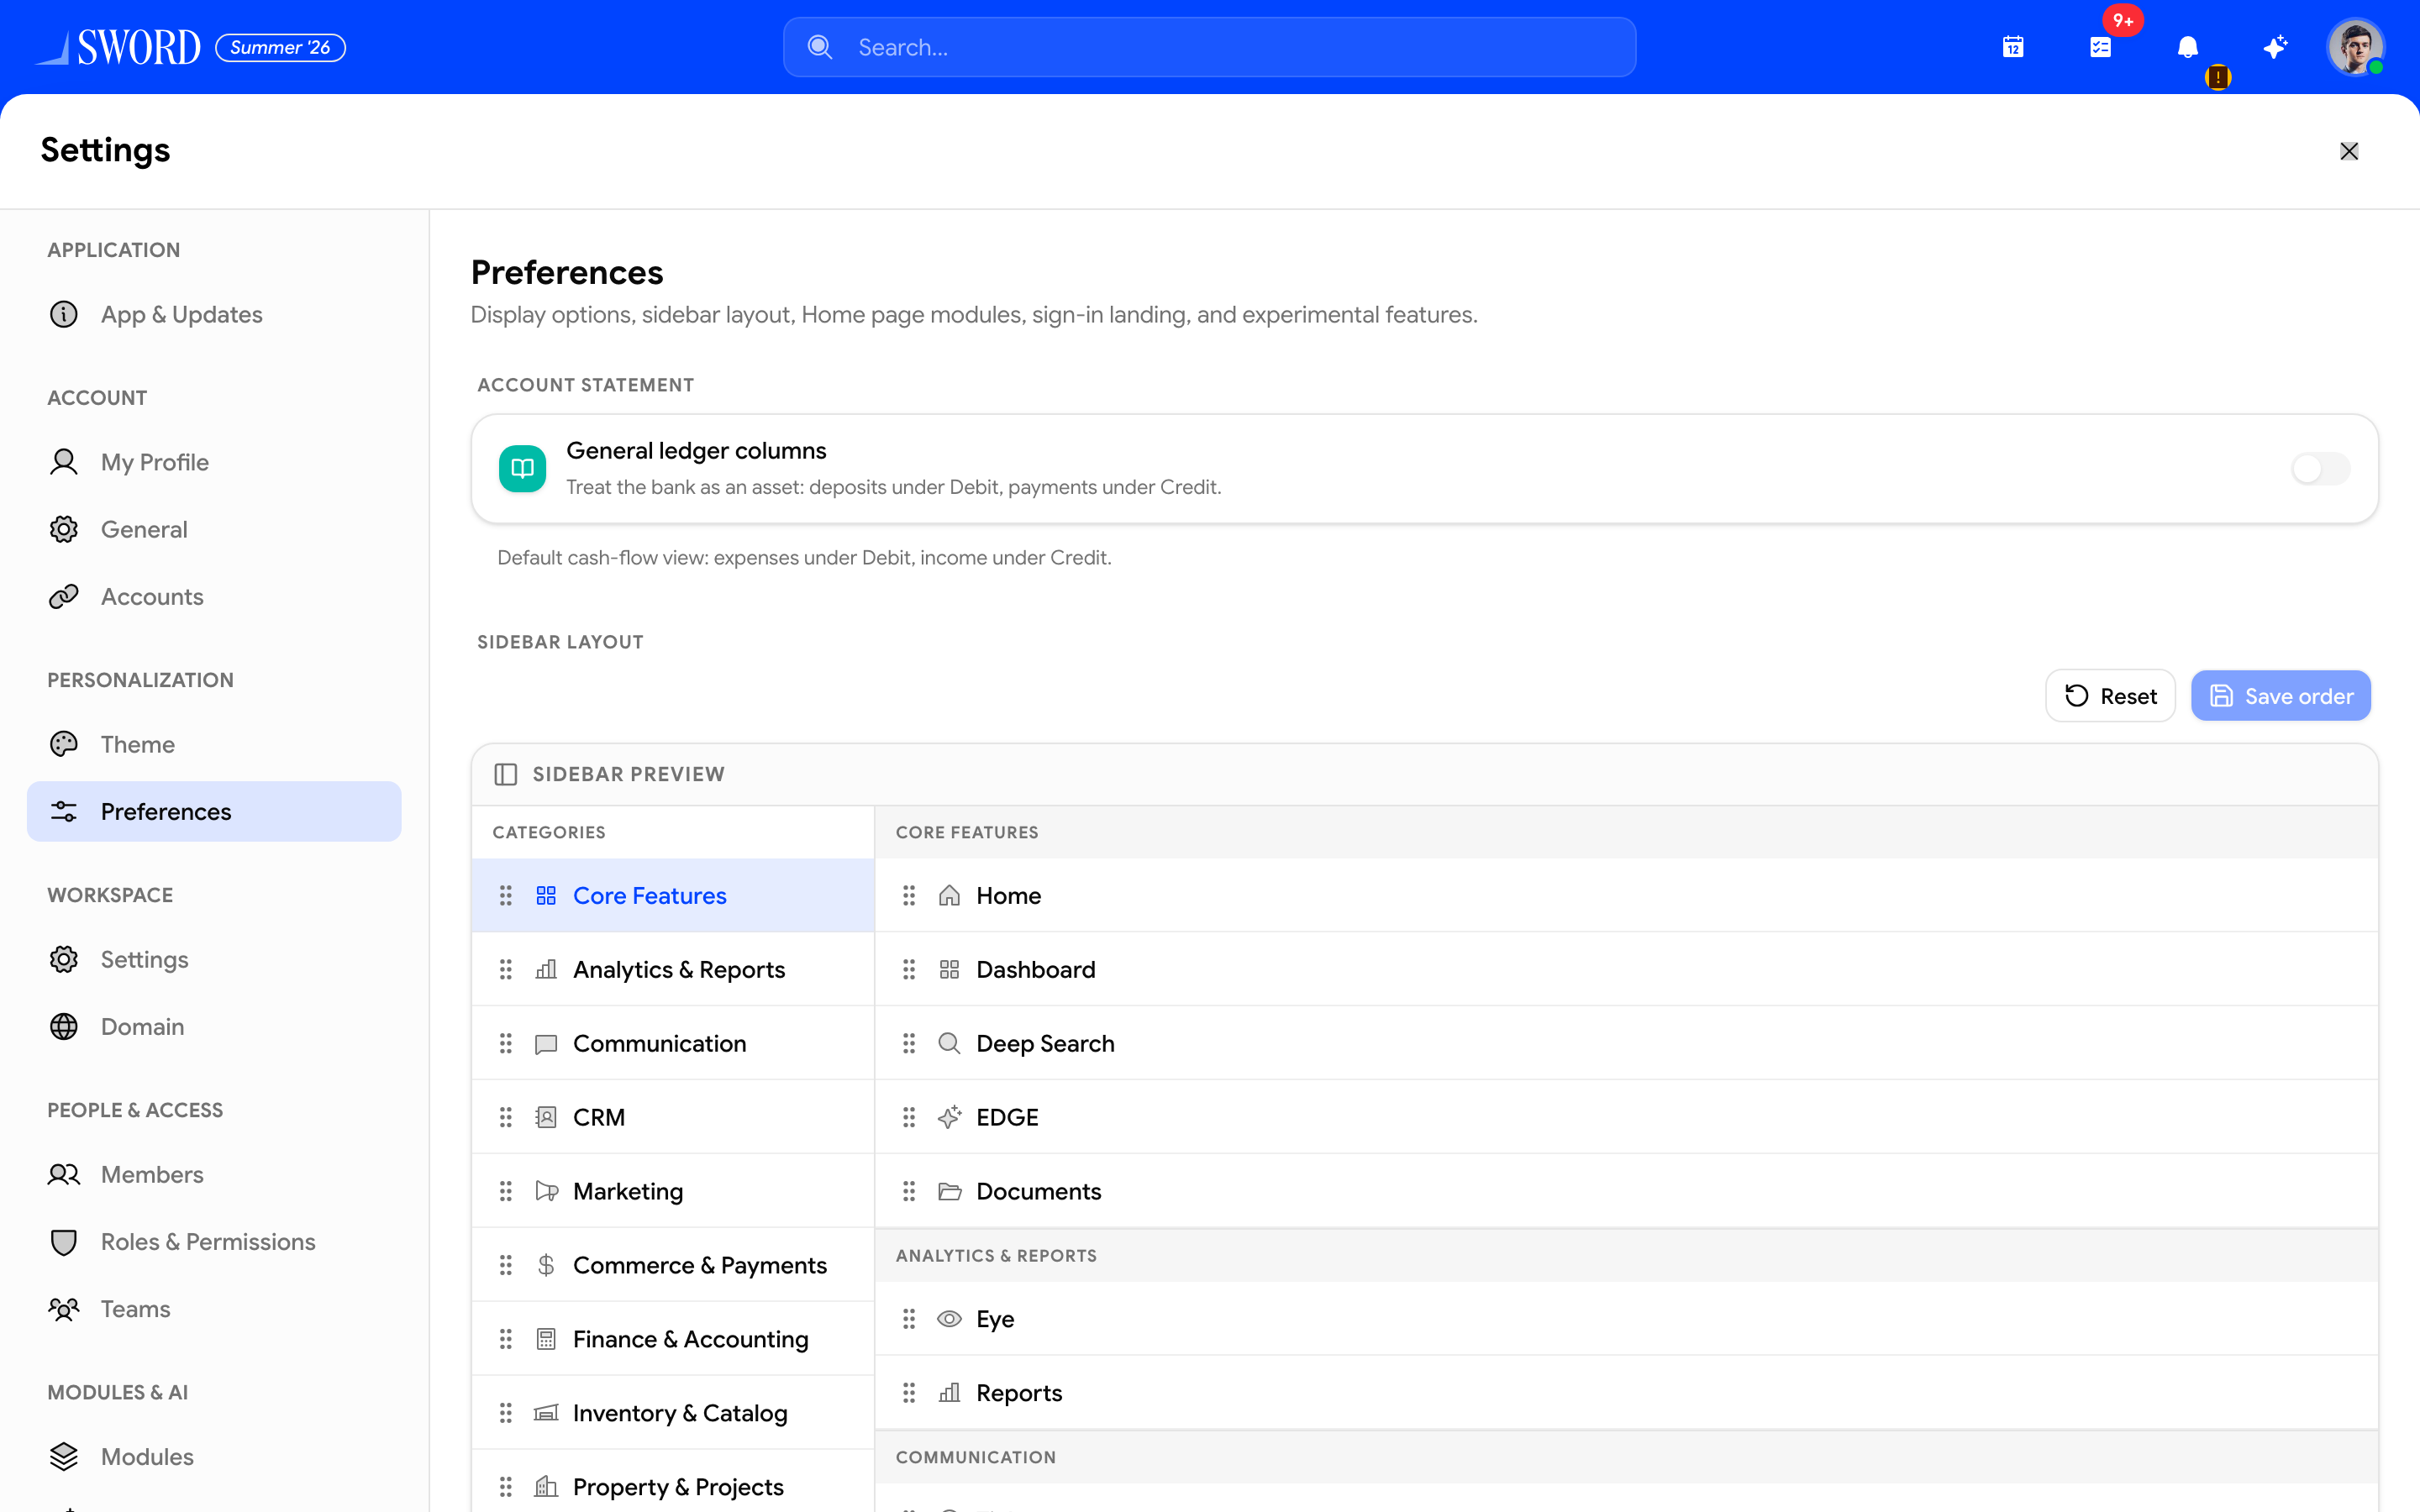Open Teams page
Screen dimensions: 2420x1512
click(x=214, y=1308)
